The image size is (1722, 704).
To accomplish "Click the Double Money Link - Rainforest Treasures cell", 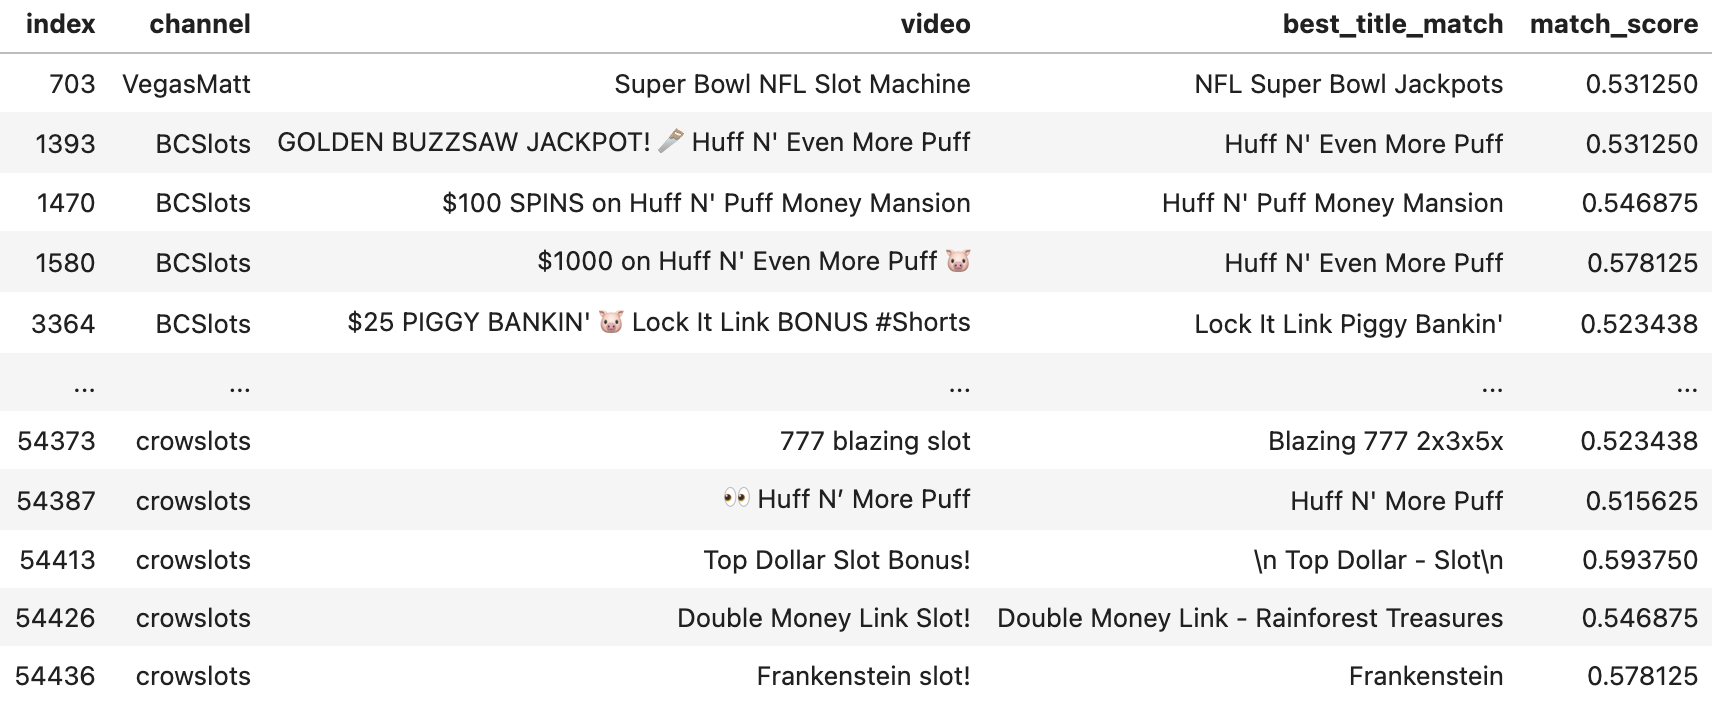I will point(1250,618).
